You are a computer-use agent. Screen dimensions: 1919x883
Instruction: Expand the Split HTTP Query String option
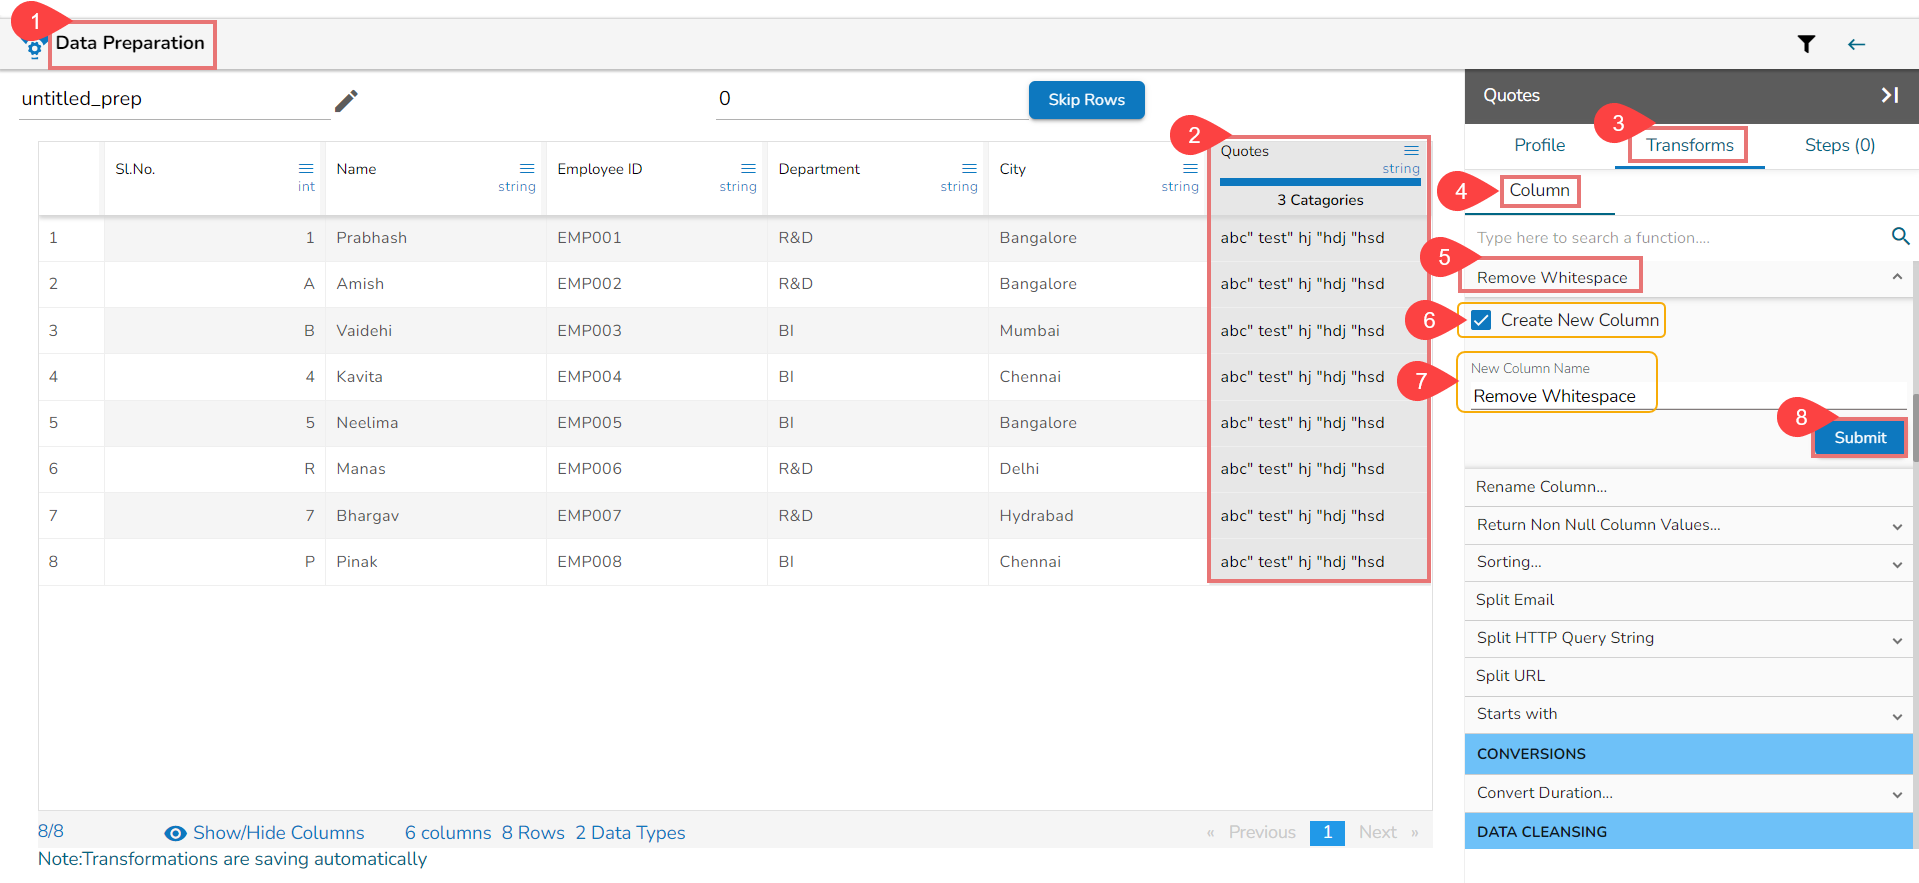pos(1897,640)
